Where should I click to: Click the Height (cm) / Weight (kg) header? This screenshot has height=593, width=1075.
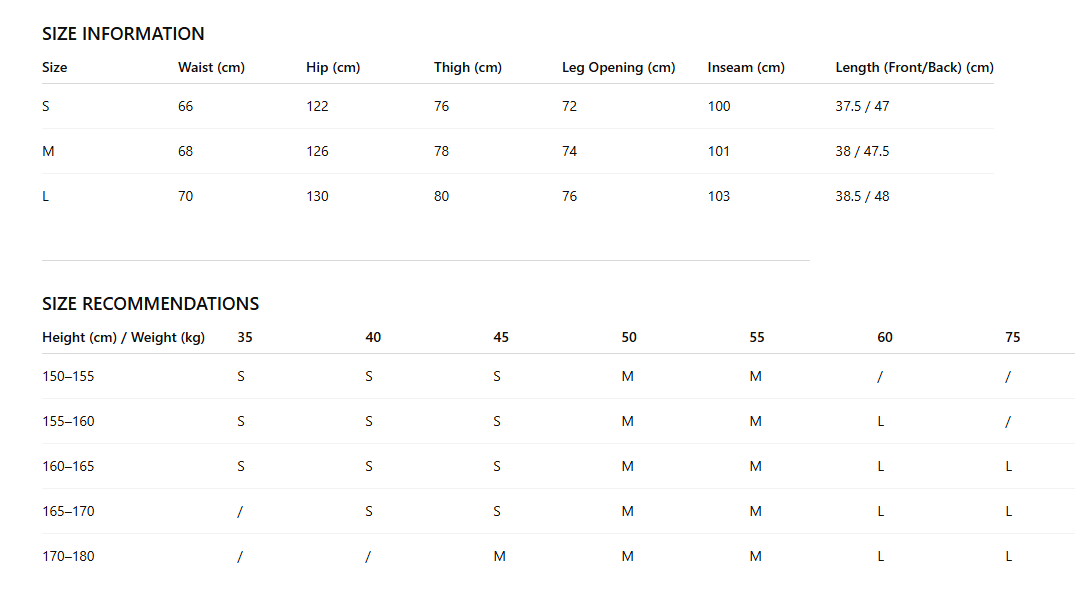(x=123, y=337)
